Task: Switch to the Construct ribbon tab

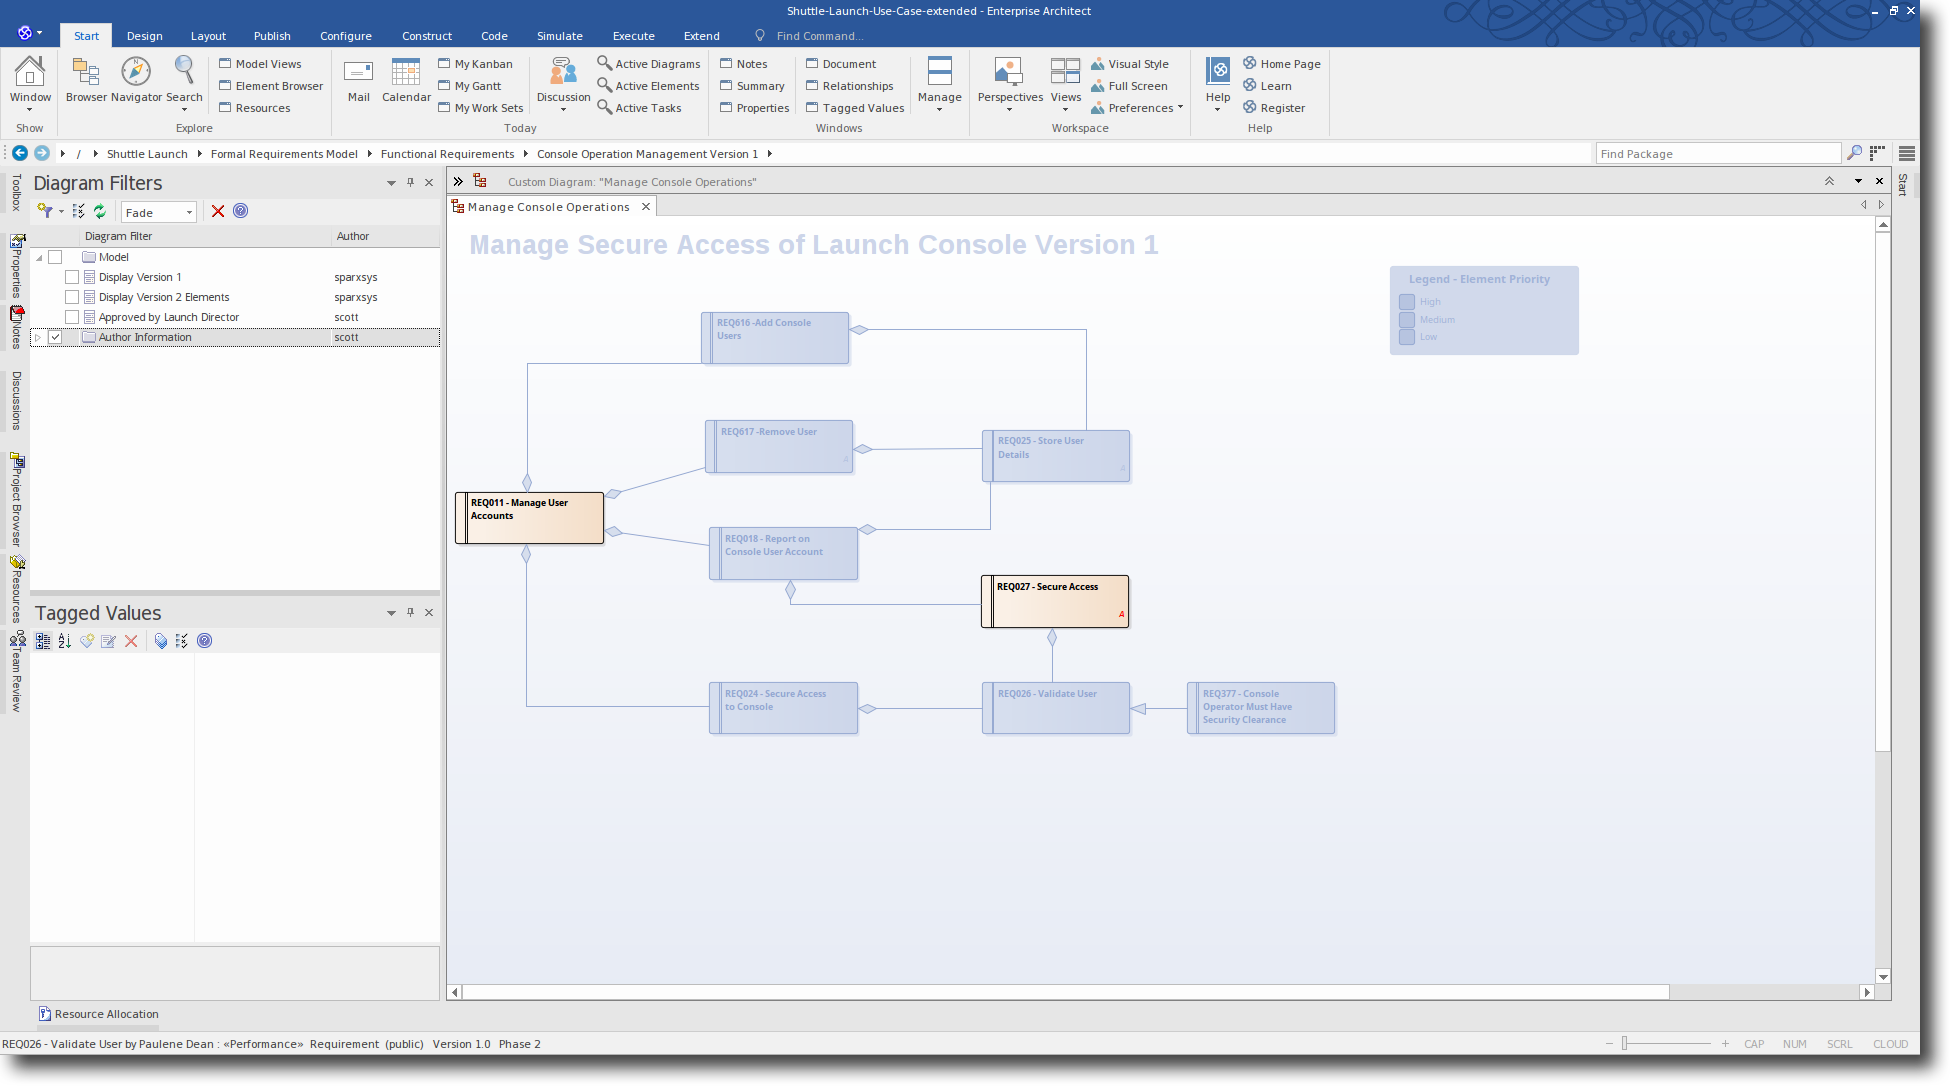Action: (x=426, y=35)
